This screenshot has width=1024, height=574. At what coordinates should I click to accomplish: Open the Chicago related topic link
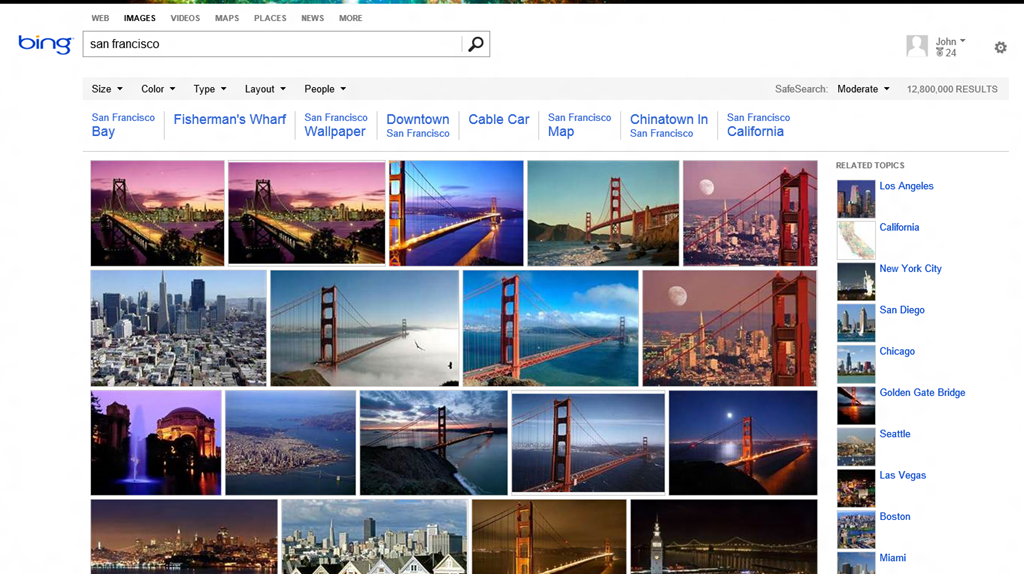tap(897, 351)
